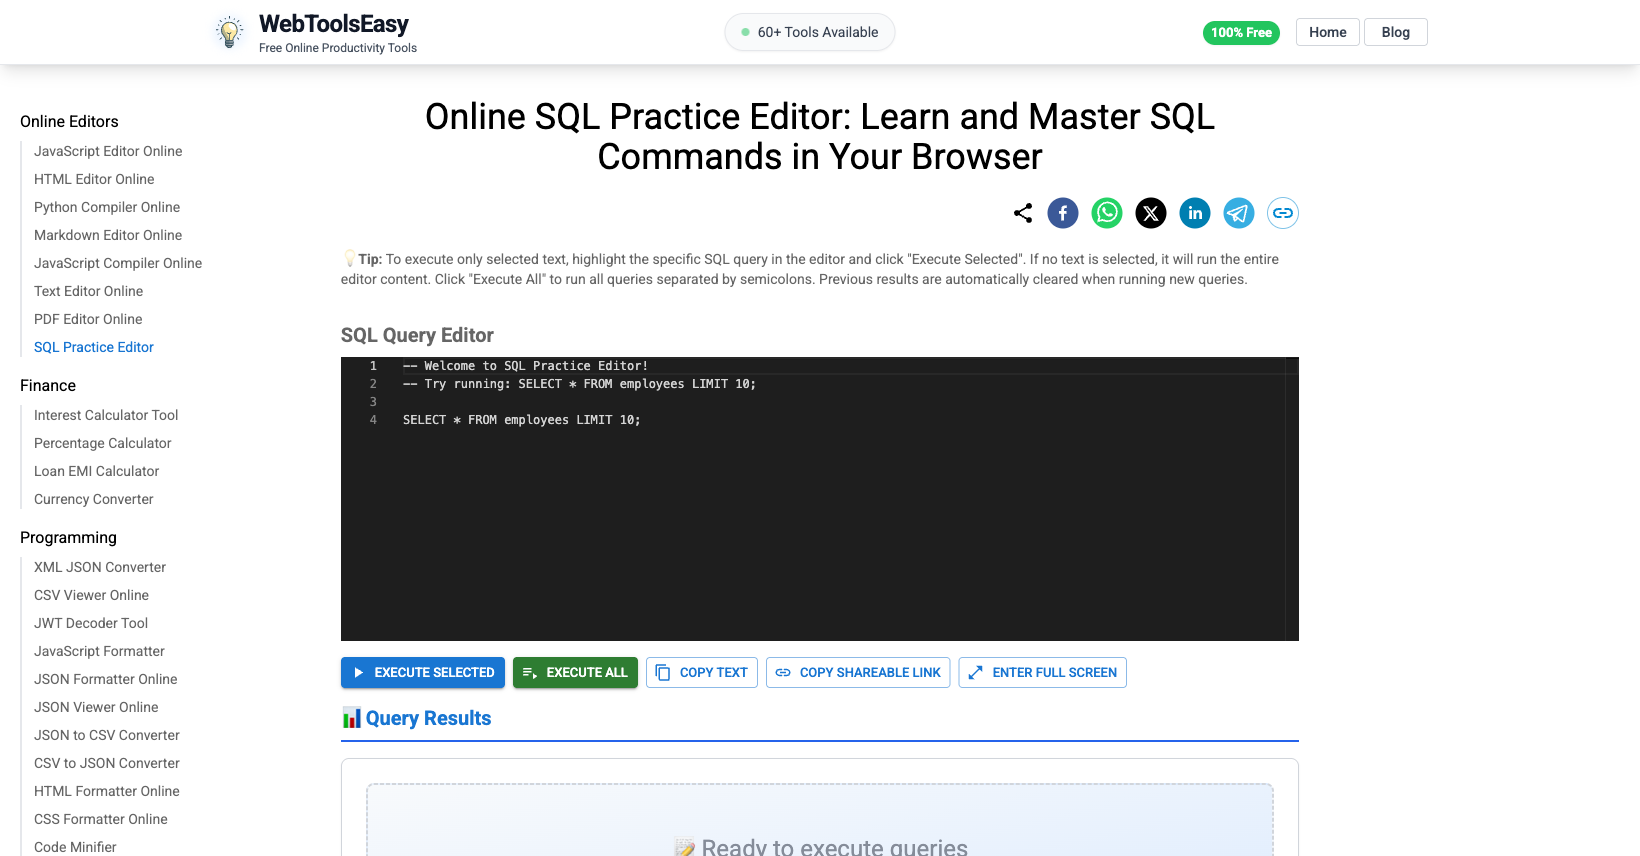The width and height of the screenshot is (1640, 856).
Task: Click the Online Editors section heading
Action: 69,121
